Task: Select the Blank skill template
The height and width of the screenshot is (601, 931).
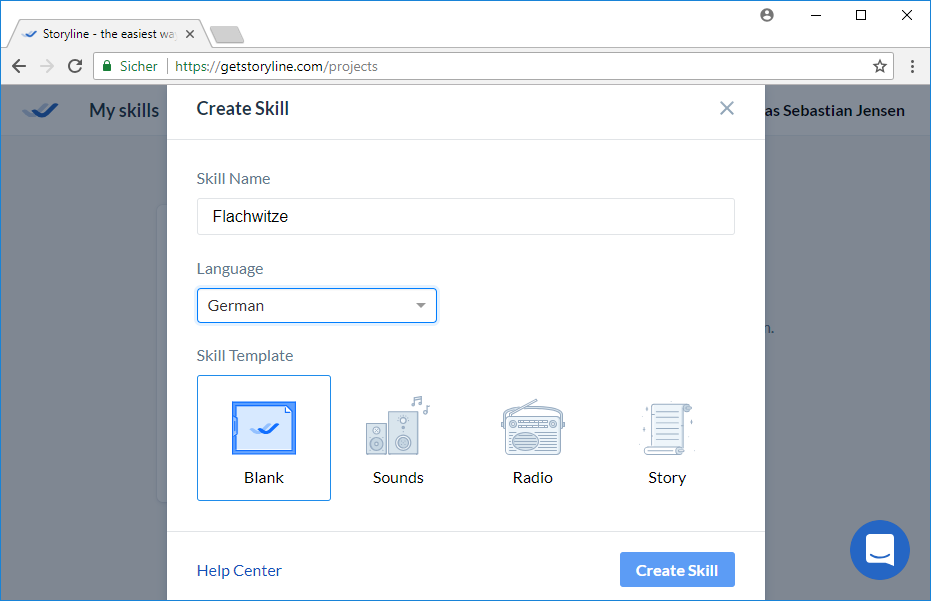Action: point(264,438)
